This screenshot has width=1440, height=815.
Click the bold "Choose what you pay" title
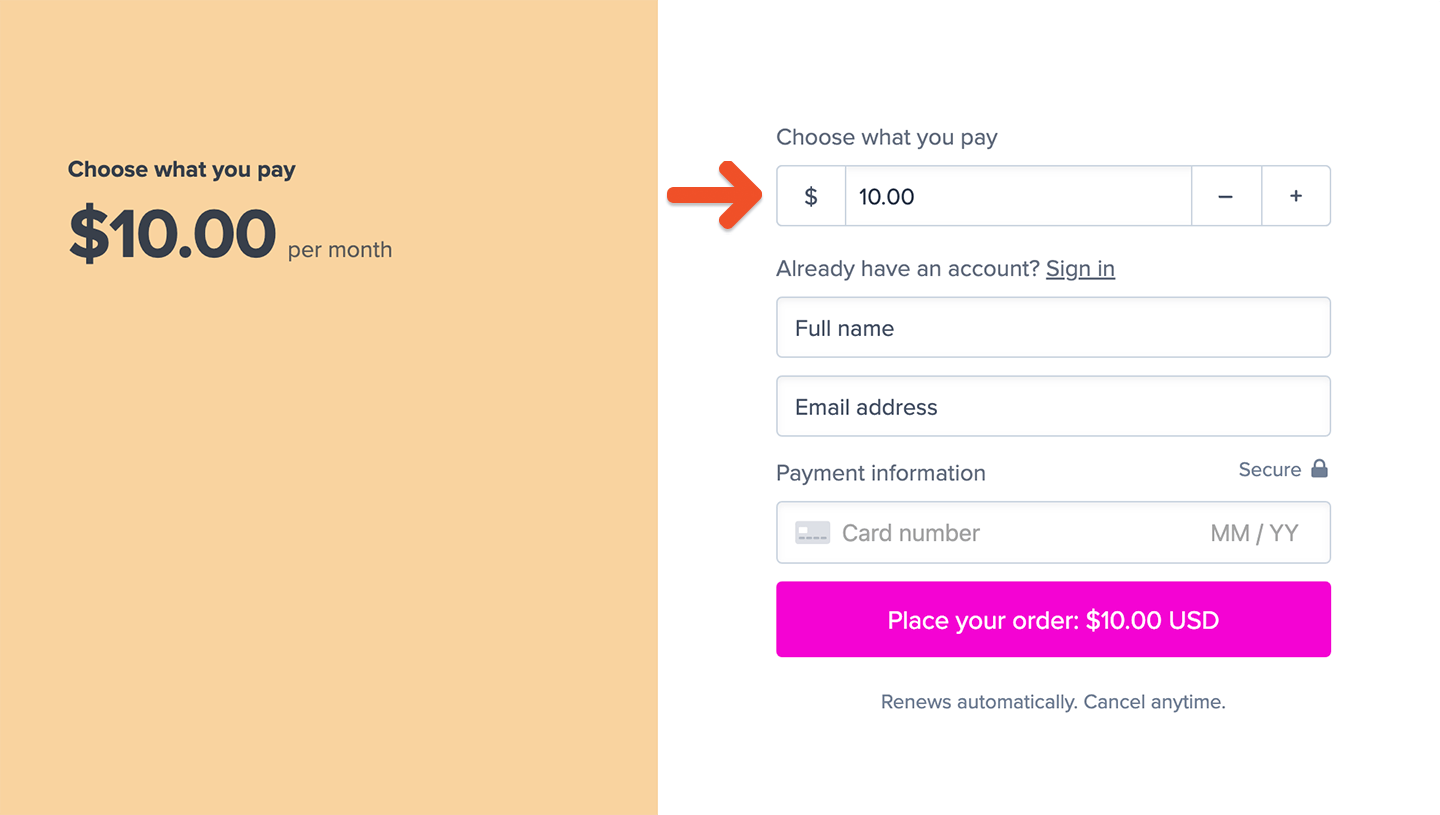point(182,170)
